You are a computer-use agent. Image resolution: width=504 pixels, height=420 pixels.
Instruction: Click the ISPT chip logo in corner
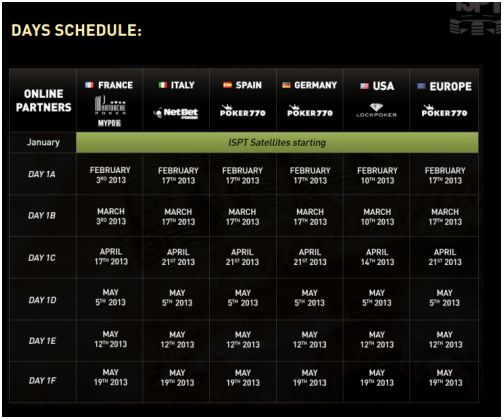point(475,18)
